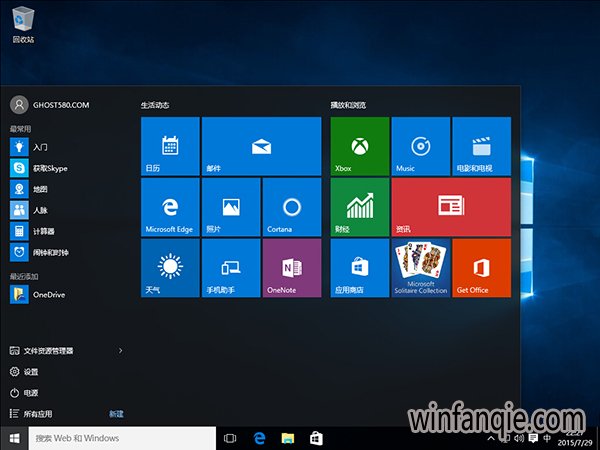The height and width of the screenshot is (450, 600).
Task: Click the GHOST580.COM user account
Action: [50, 105]
